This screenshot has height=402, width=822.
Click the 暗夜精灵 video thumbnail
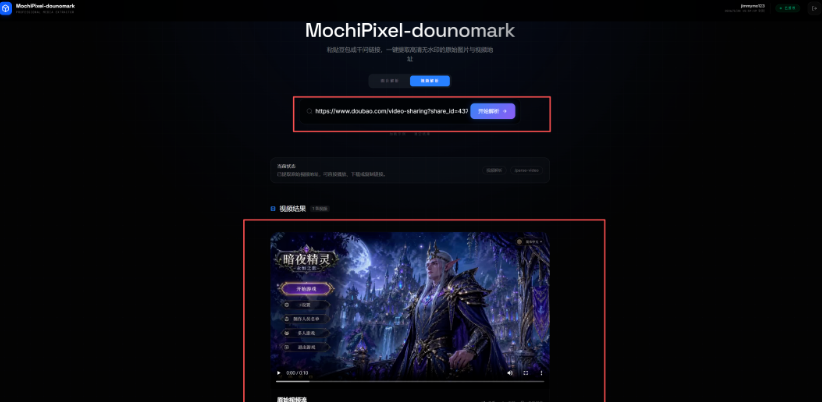point(410,309)
